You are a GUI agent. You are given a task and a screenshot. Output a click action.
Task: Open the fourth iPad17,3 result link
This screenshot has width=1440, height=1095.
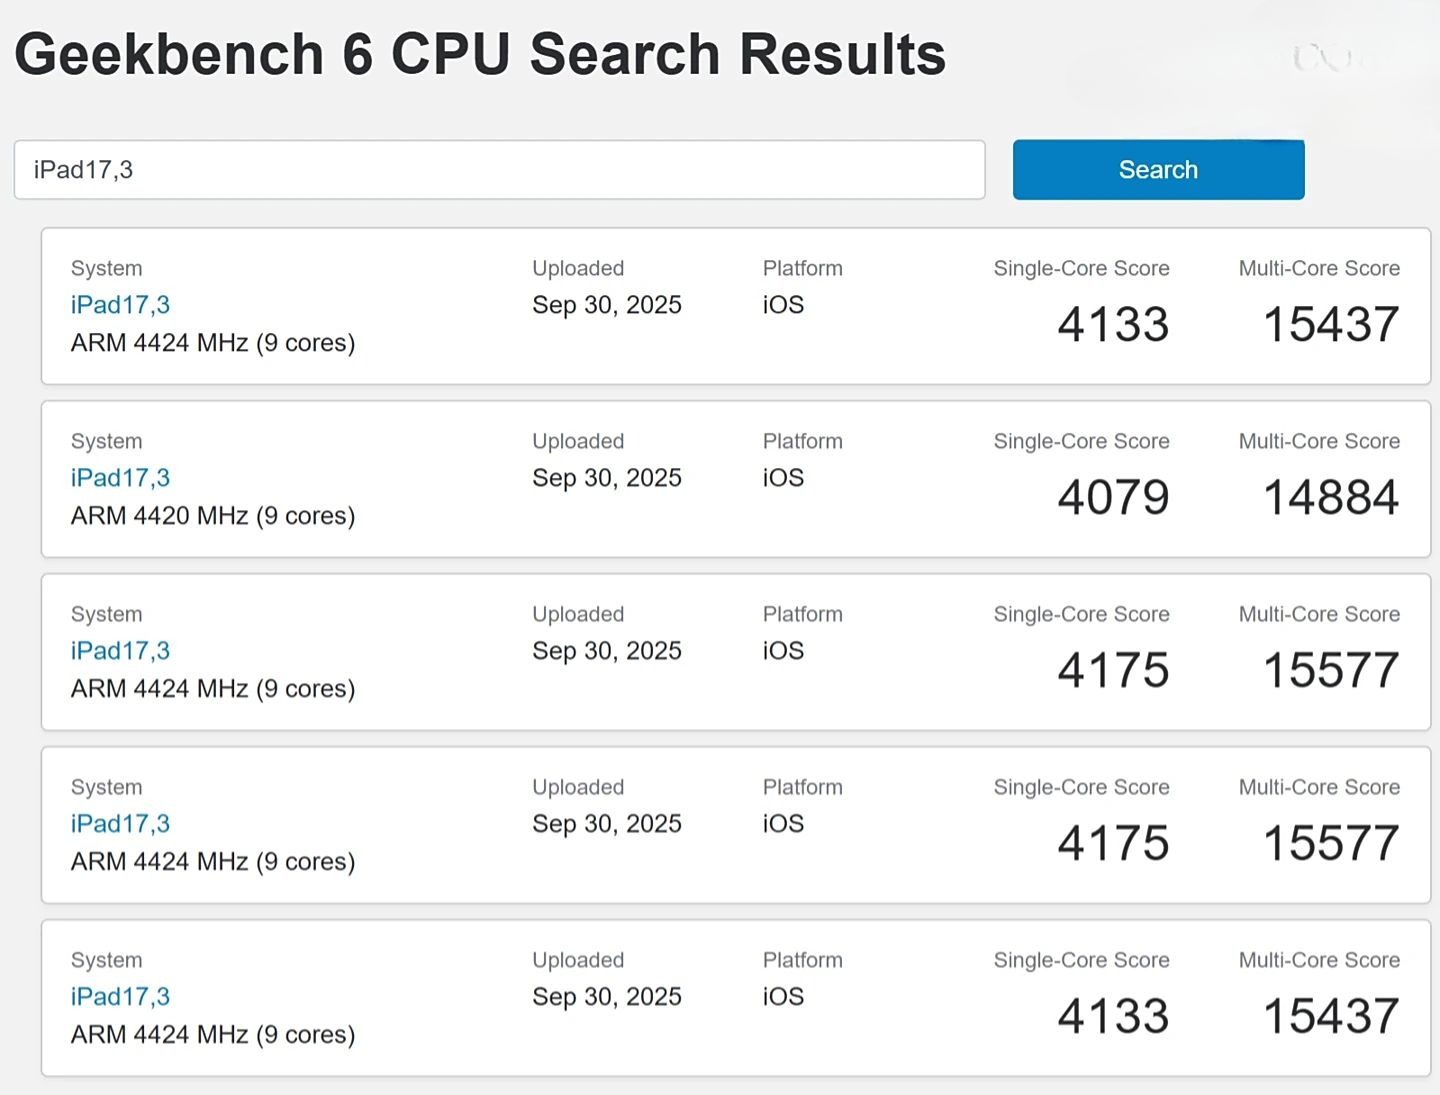coord(120,823)
